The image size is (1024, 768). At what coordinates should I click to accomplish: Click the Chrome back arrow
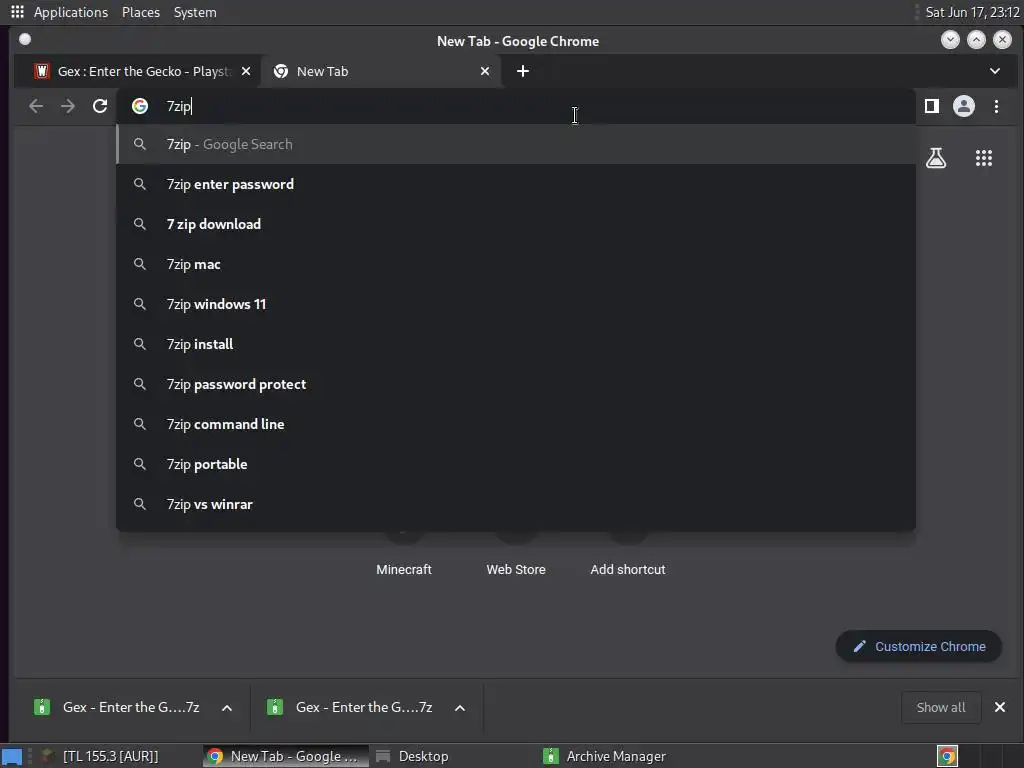pyautogui.click(x=36, y=106)
